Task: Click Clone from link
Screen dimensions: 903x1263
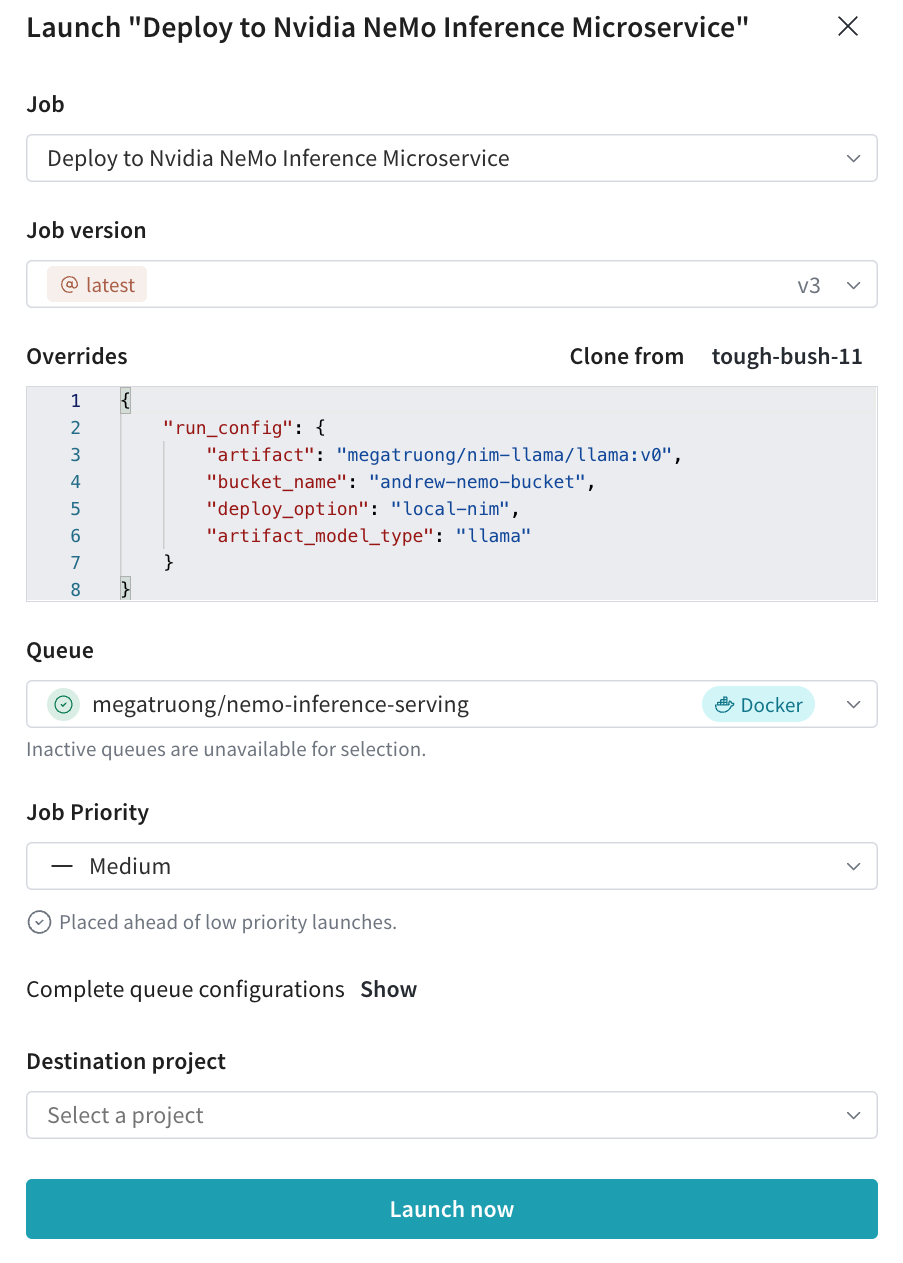Action: click(x=626, y=356)
